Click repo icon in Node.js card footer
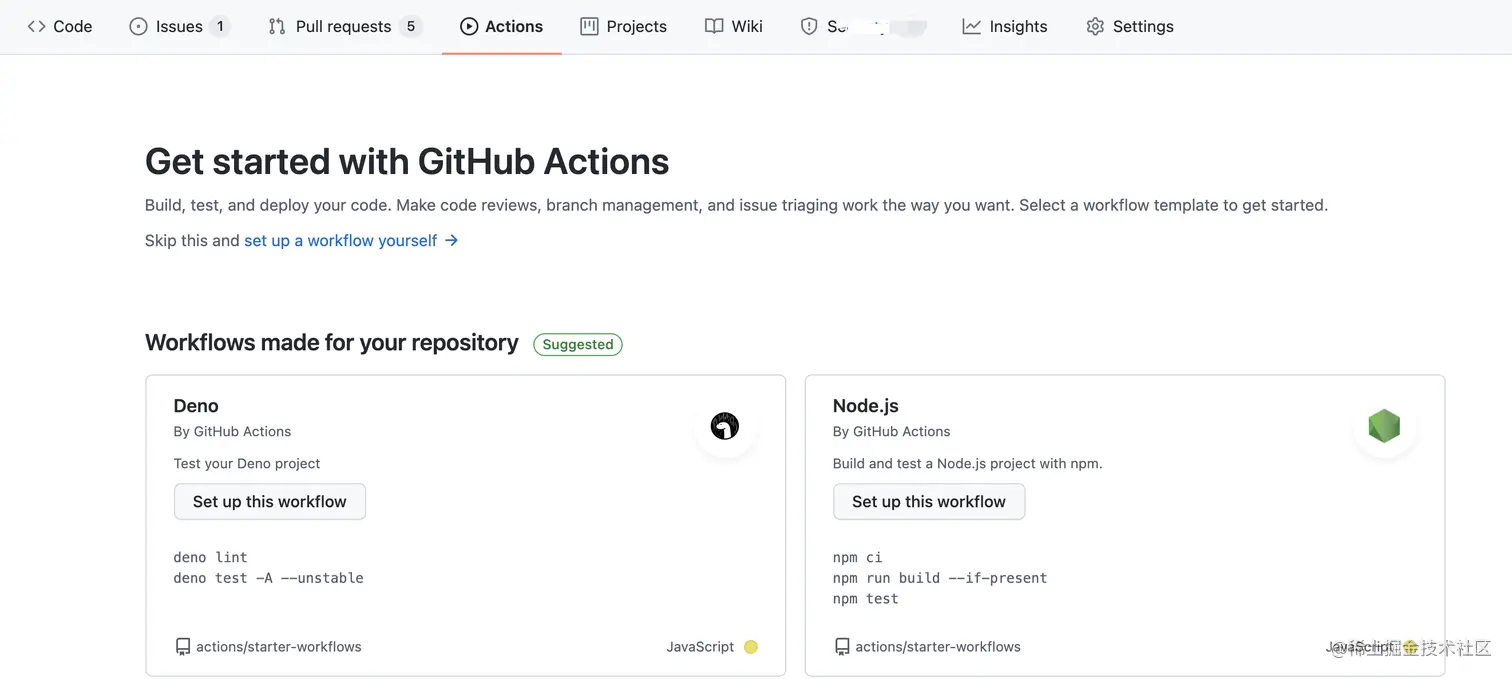The image size is (1512, 679). (842, 647)
